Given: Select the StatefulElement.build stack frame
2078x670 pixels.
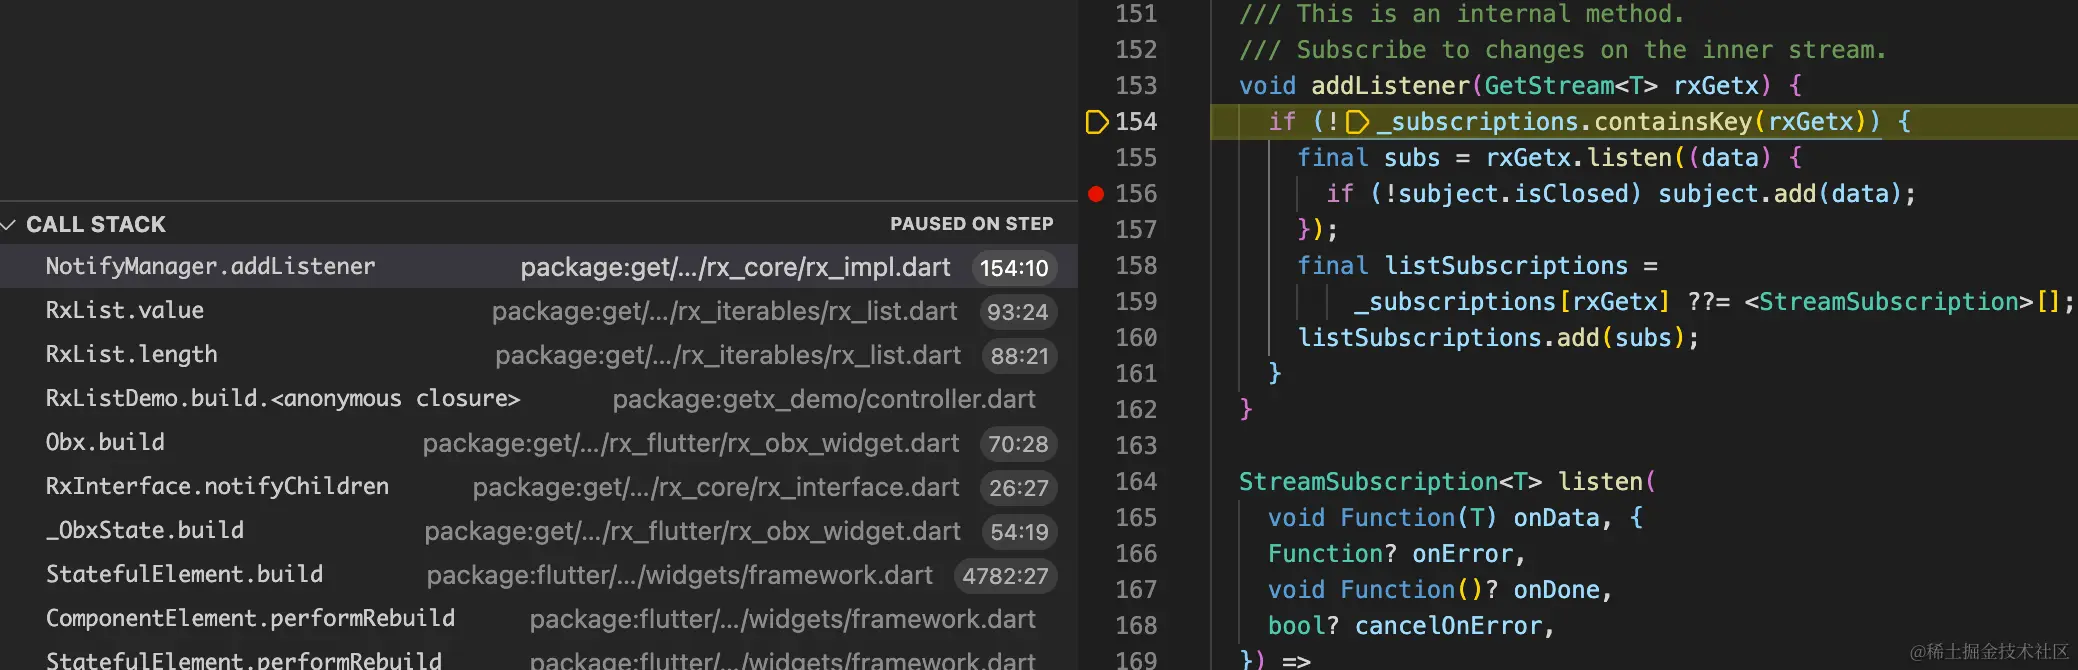Looking at the screenshot, I should pos(538,575).
